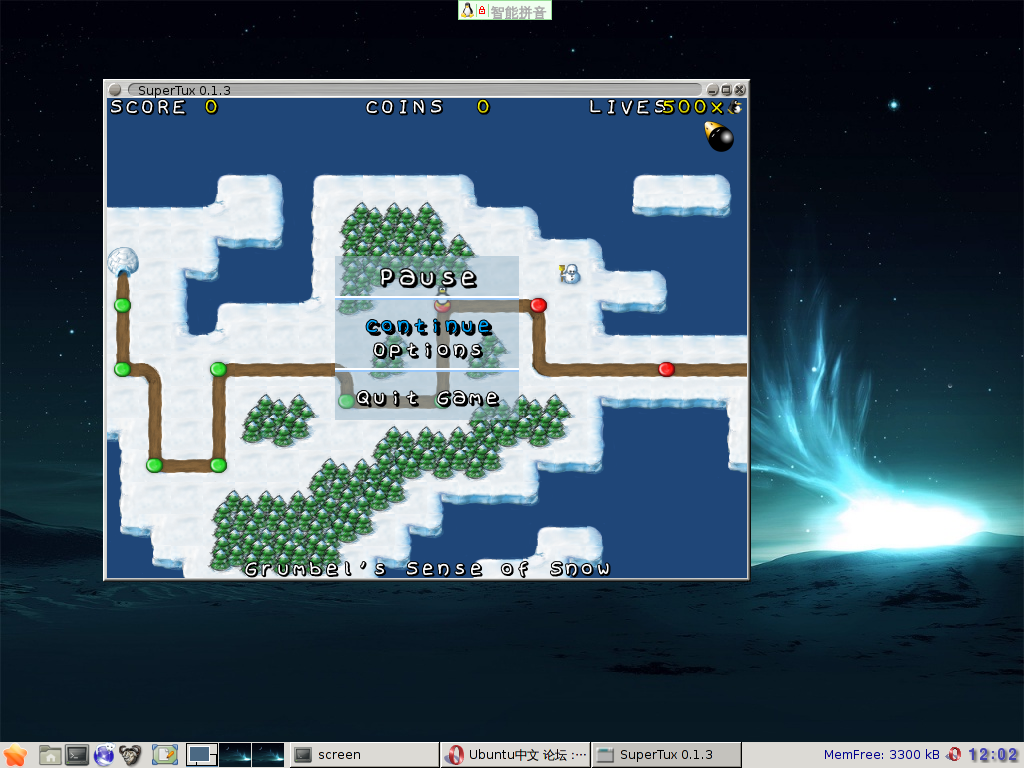Screen dimensions: 1024x768
Task: Click the penguin icon in the input method bar
Action: coord(467,10)
